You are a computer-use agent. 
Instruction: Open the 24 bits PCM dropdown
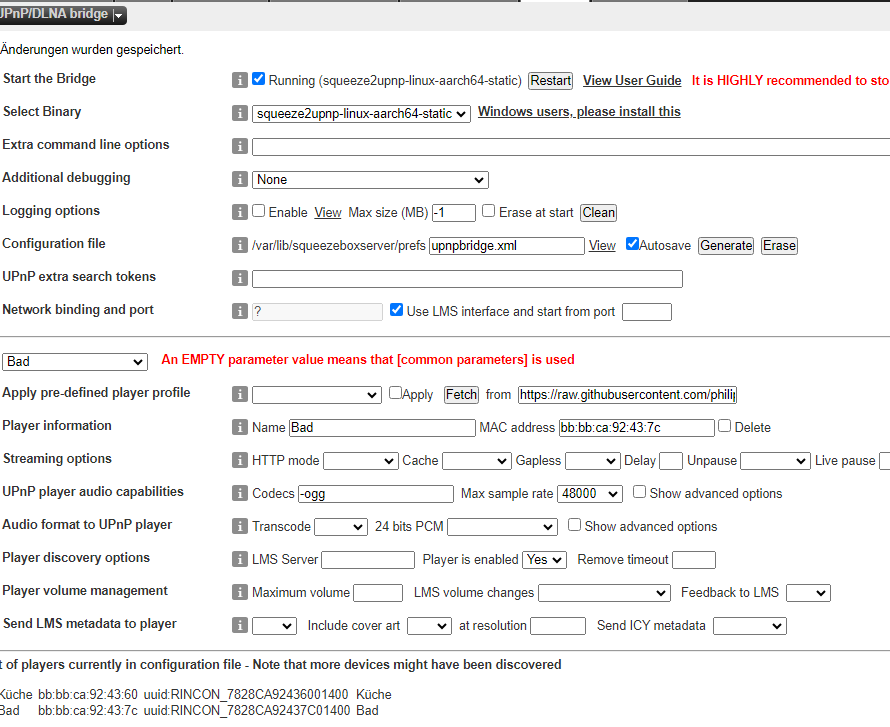502,527
